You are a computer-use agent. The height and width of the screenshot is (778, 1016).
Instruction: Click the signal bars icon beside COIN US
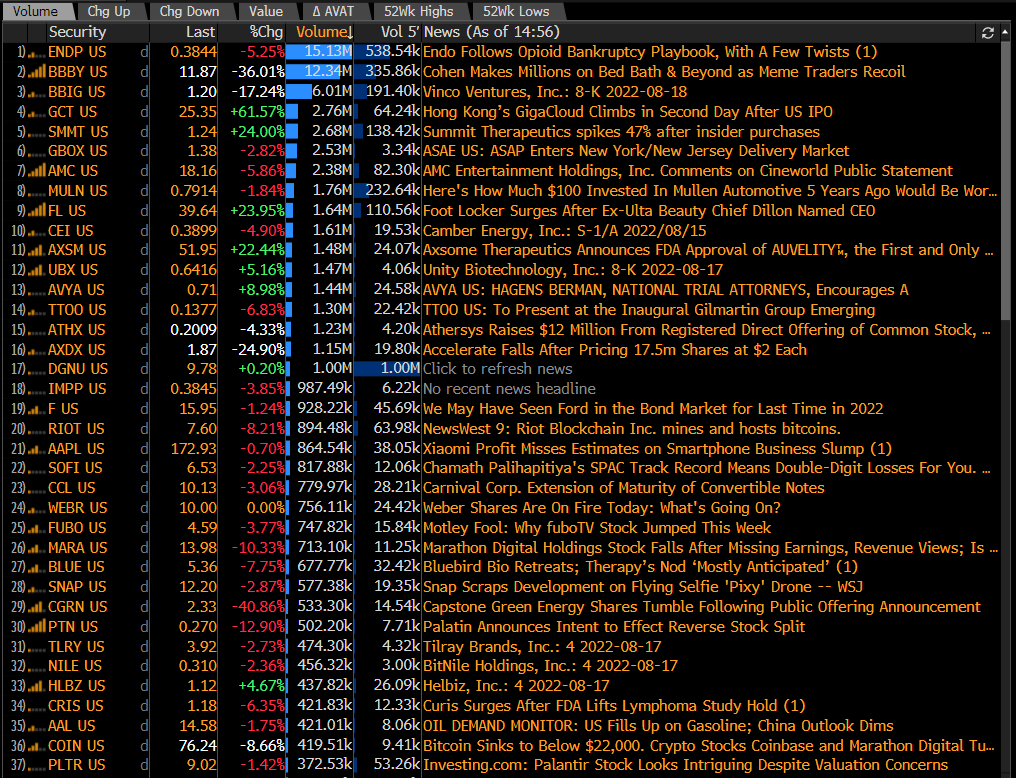(x=36, y=746)
